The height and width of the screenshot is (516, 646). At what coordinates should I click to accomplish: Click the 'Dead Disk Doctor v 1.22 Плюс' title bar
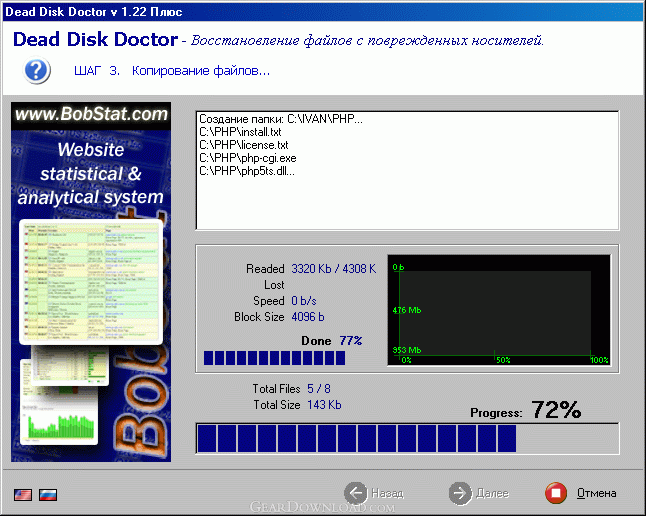pos(323,12)
